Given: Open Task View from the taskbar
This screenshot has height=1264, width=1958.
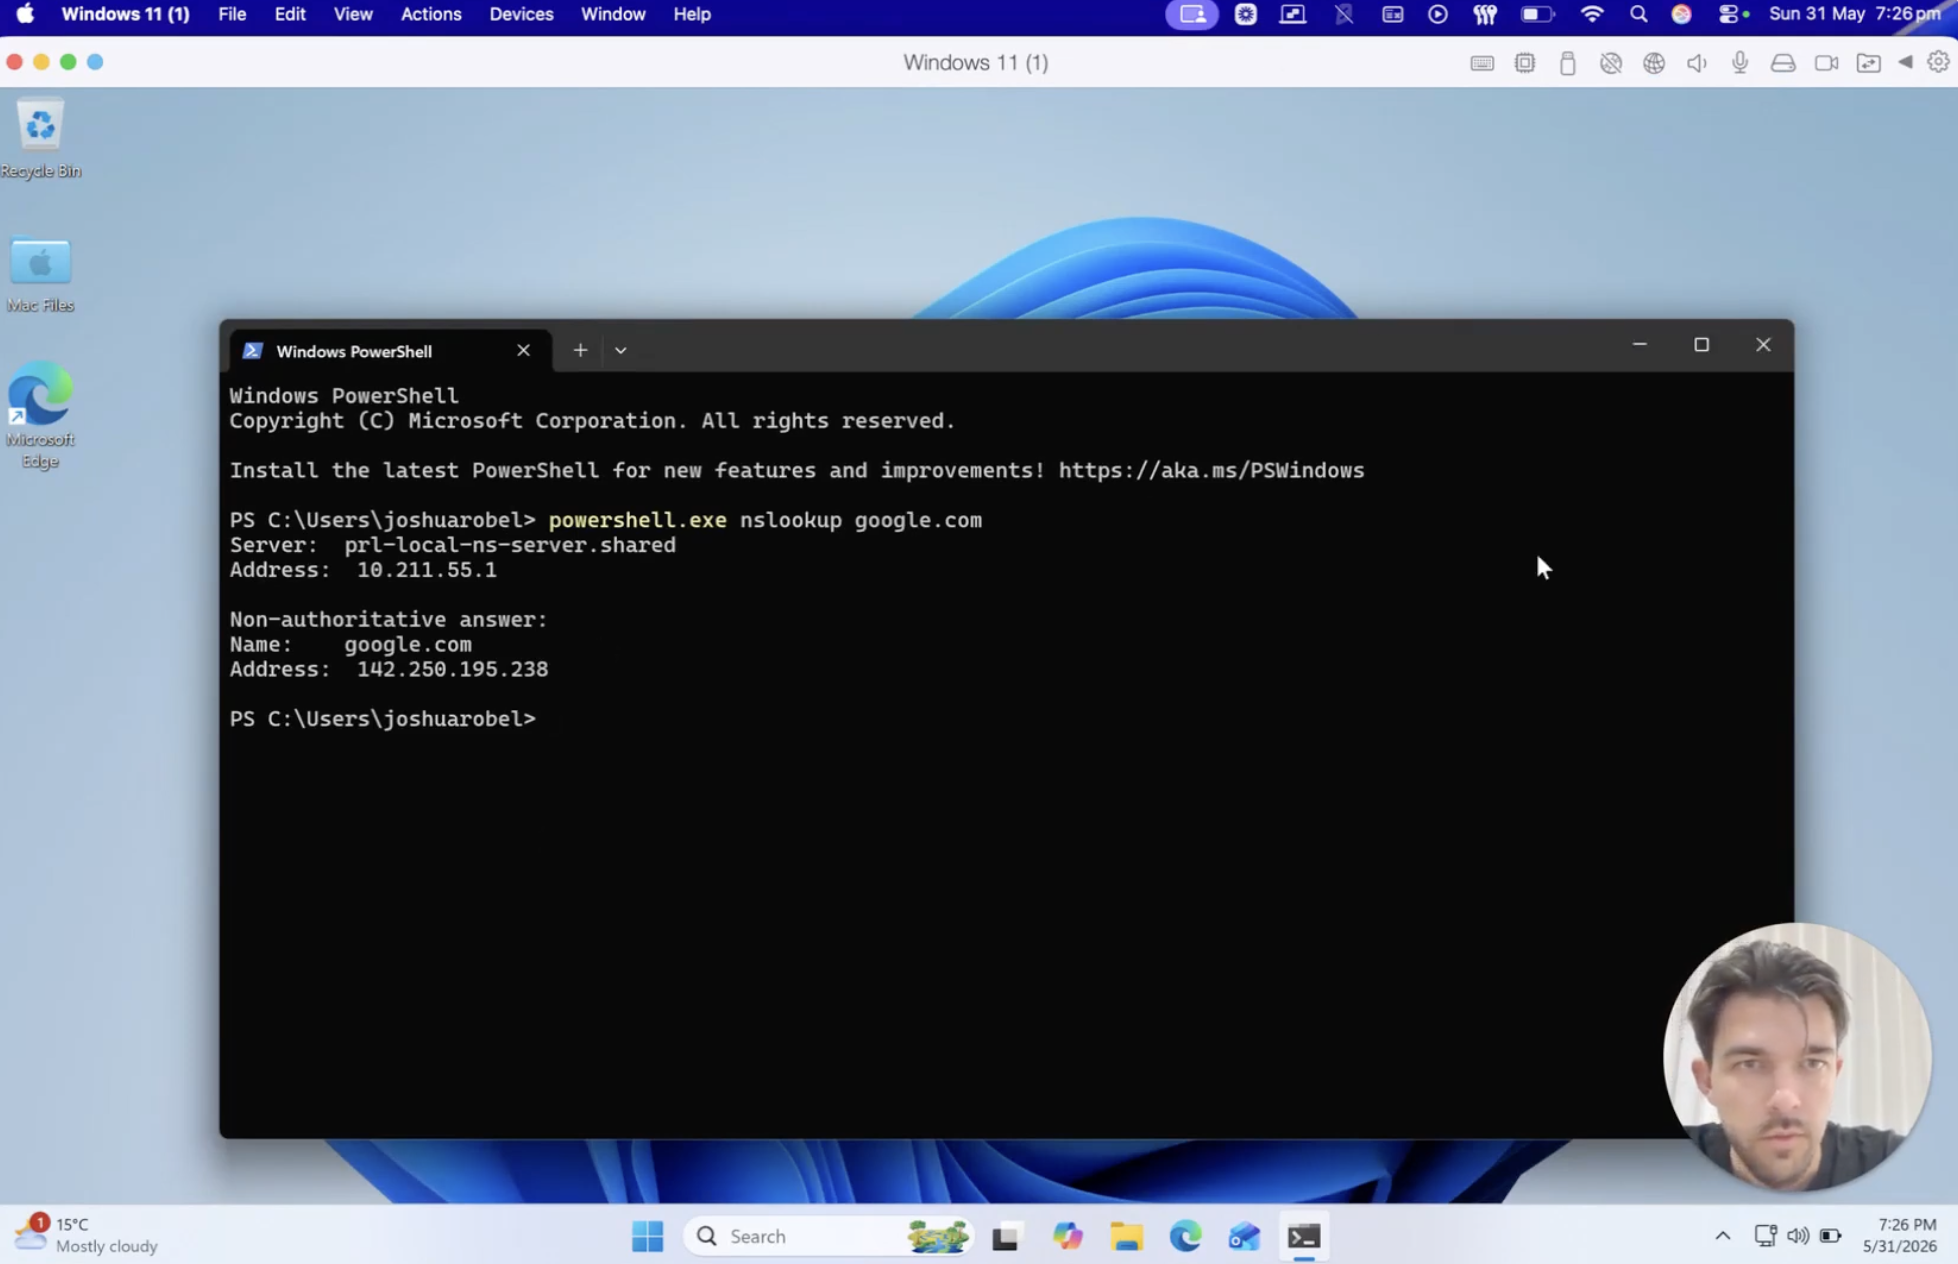Looking at the screenshot, I should coord(1006,1236).
